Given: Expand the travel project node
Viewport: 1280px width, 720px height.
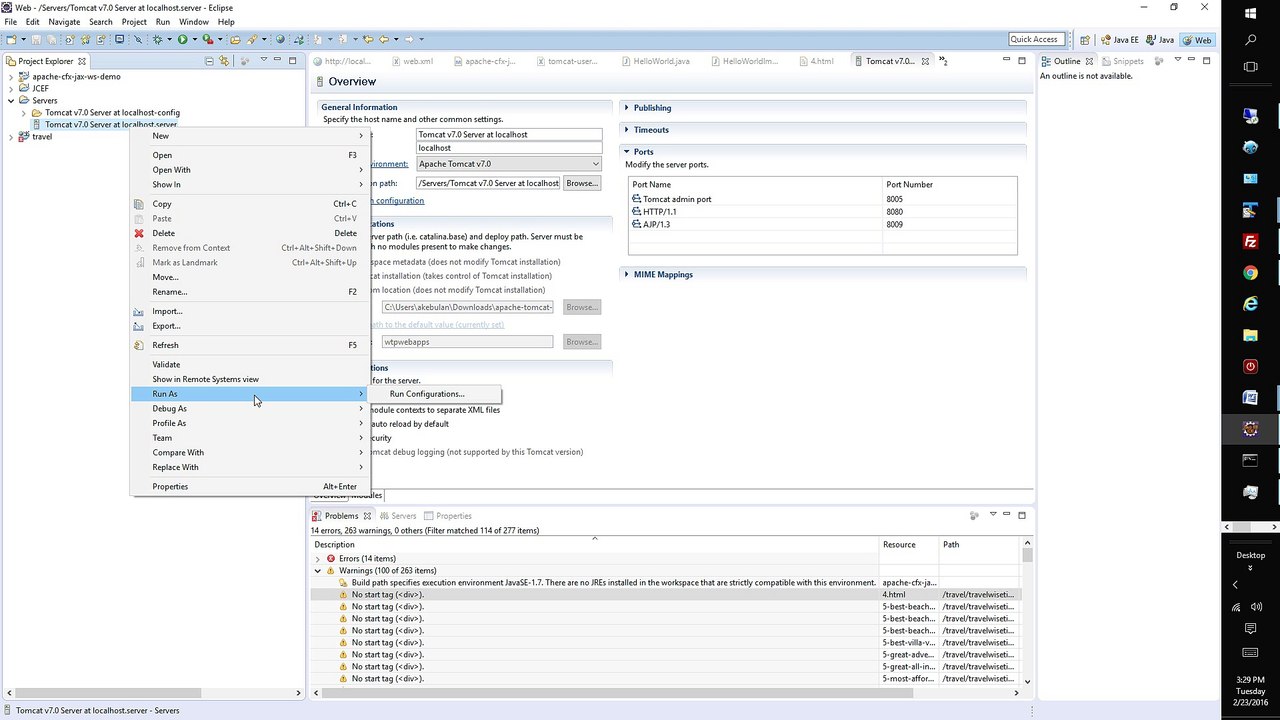Looking at the screenshot, I should [x=11, y=137].
